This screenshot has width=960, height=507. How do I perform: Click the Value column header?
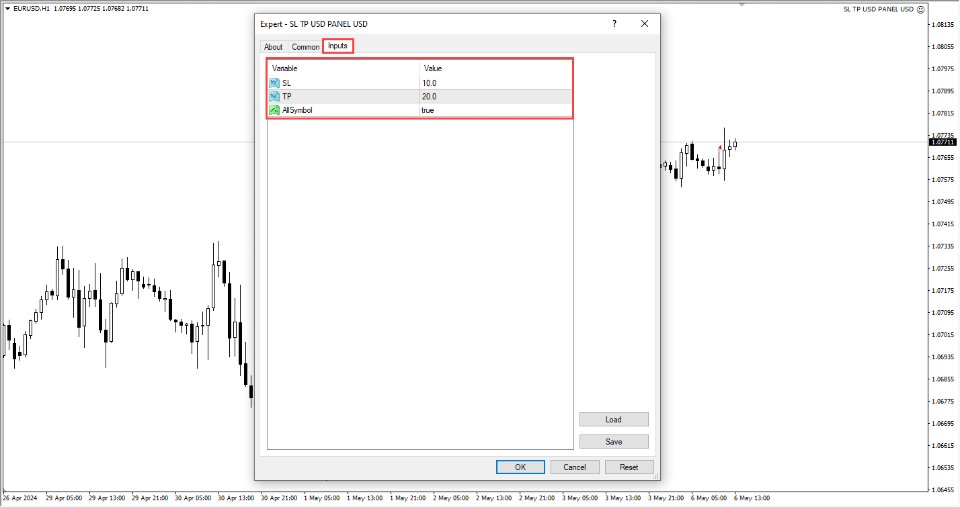[x=495, y=68]
